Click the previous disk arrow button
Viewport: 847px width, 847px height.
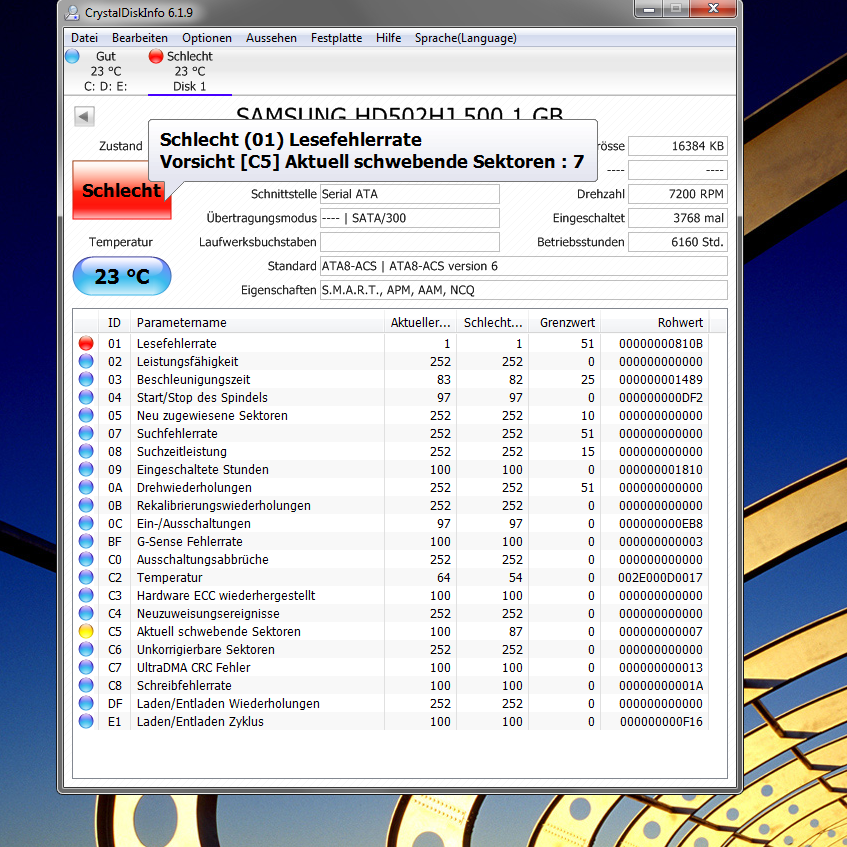click(84, 116)
